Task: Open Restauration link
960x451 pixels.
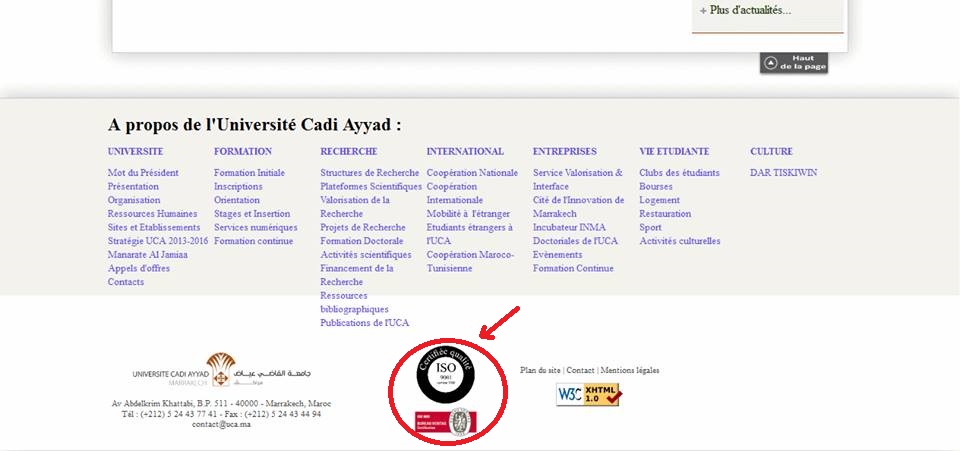Action: point(665,214)
